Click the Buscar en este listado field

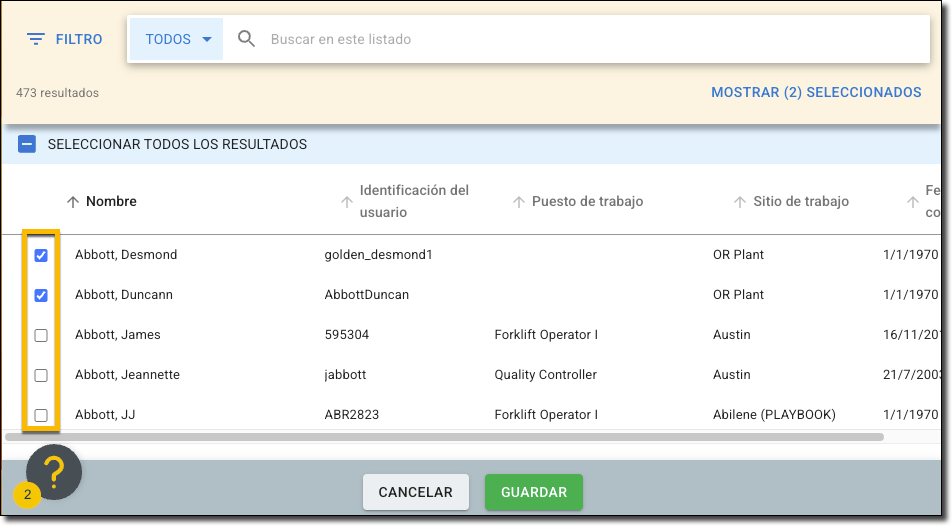click(x=590, y=40)
